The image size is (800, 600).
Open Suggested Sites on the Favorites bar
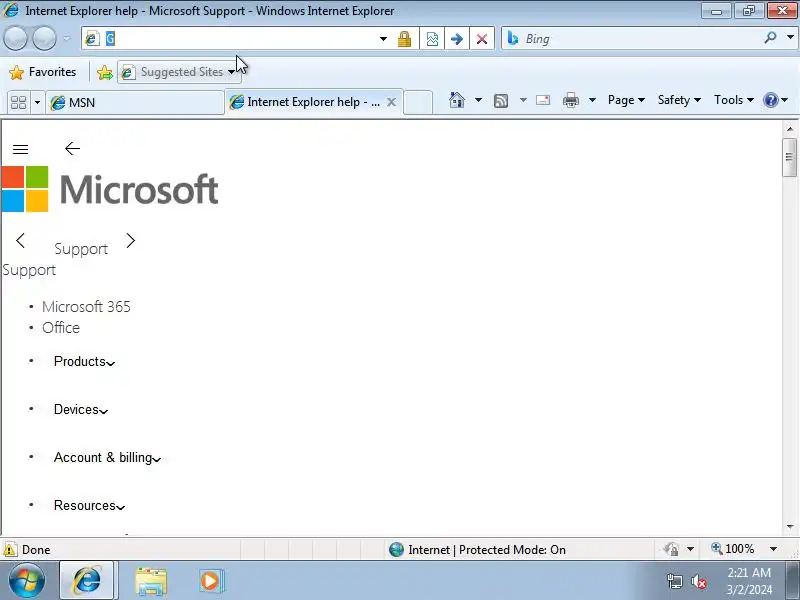pos(179,72)
